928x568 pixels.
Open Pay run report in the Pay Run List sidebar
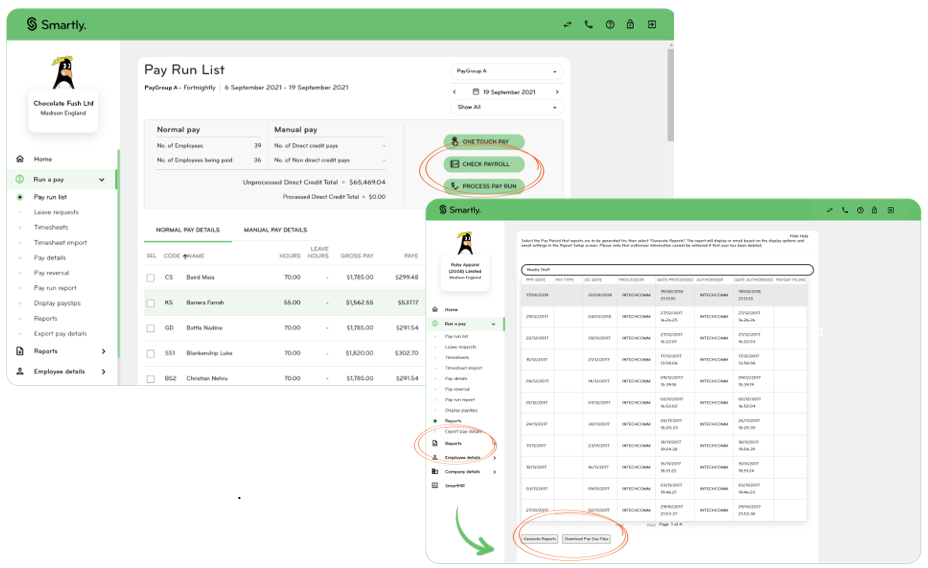tap(55, 288)
